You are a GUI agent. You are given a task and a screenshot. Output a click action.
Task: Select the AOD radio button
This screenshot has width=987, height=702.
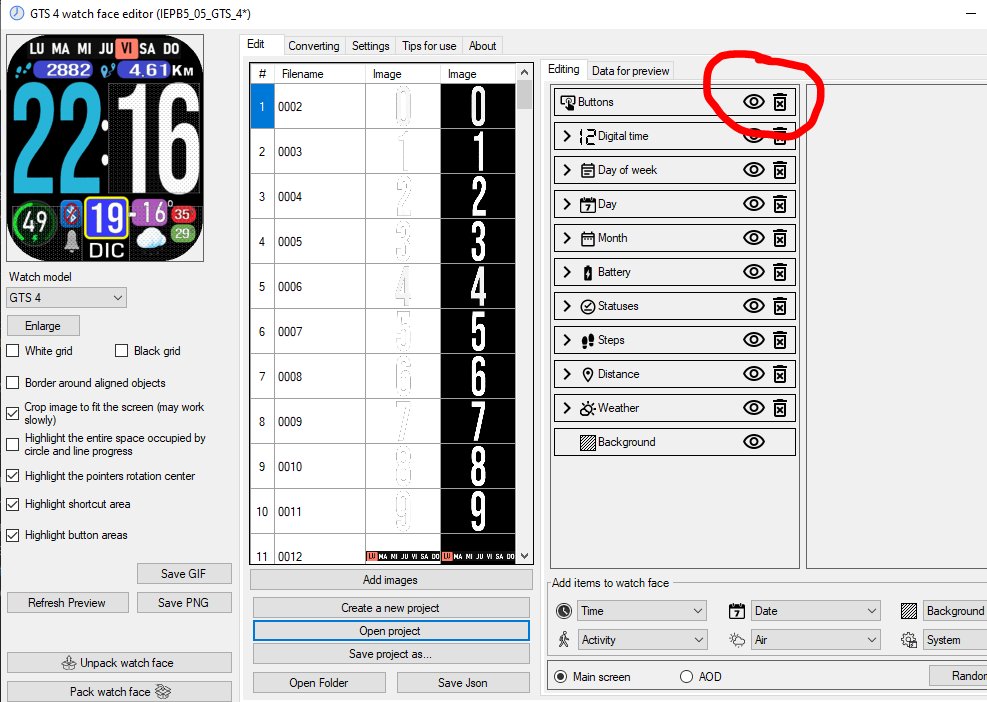click(686, 677)
